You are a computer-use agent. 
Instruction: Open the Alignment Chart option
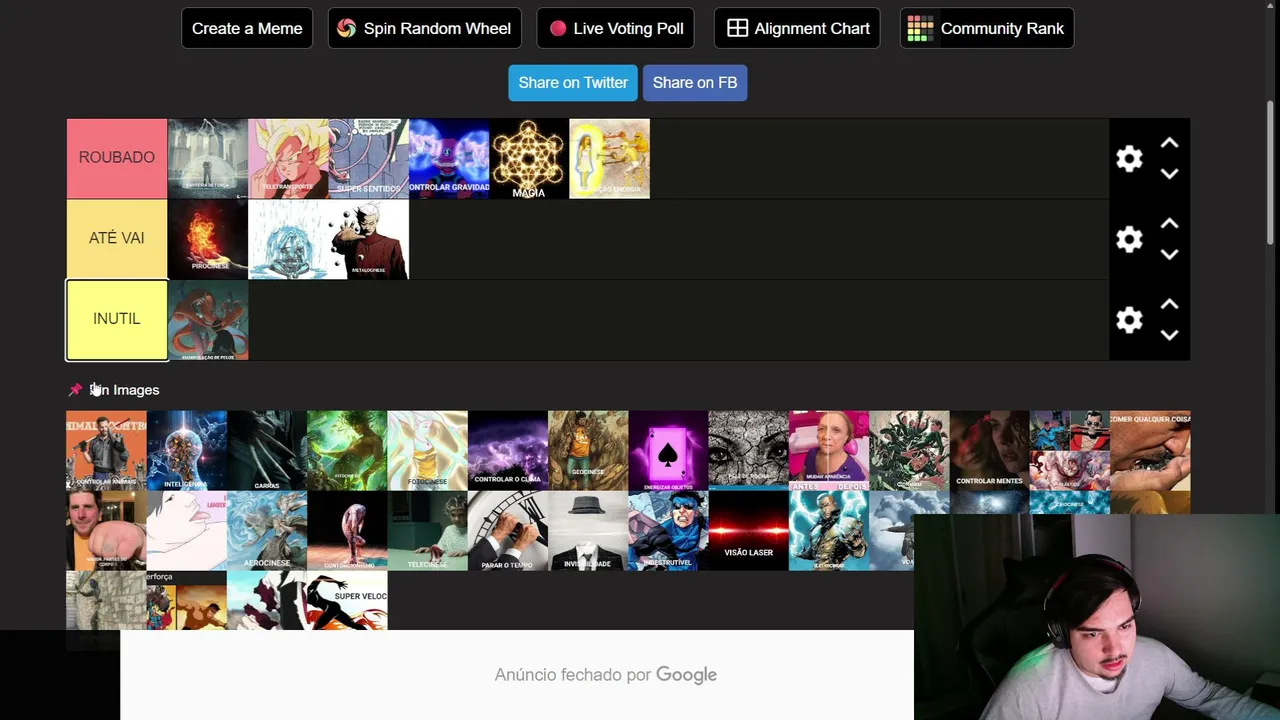point(797,28)
